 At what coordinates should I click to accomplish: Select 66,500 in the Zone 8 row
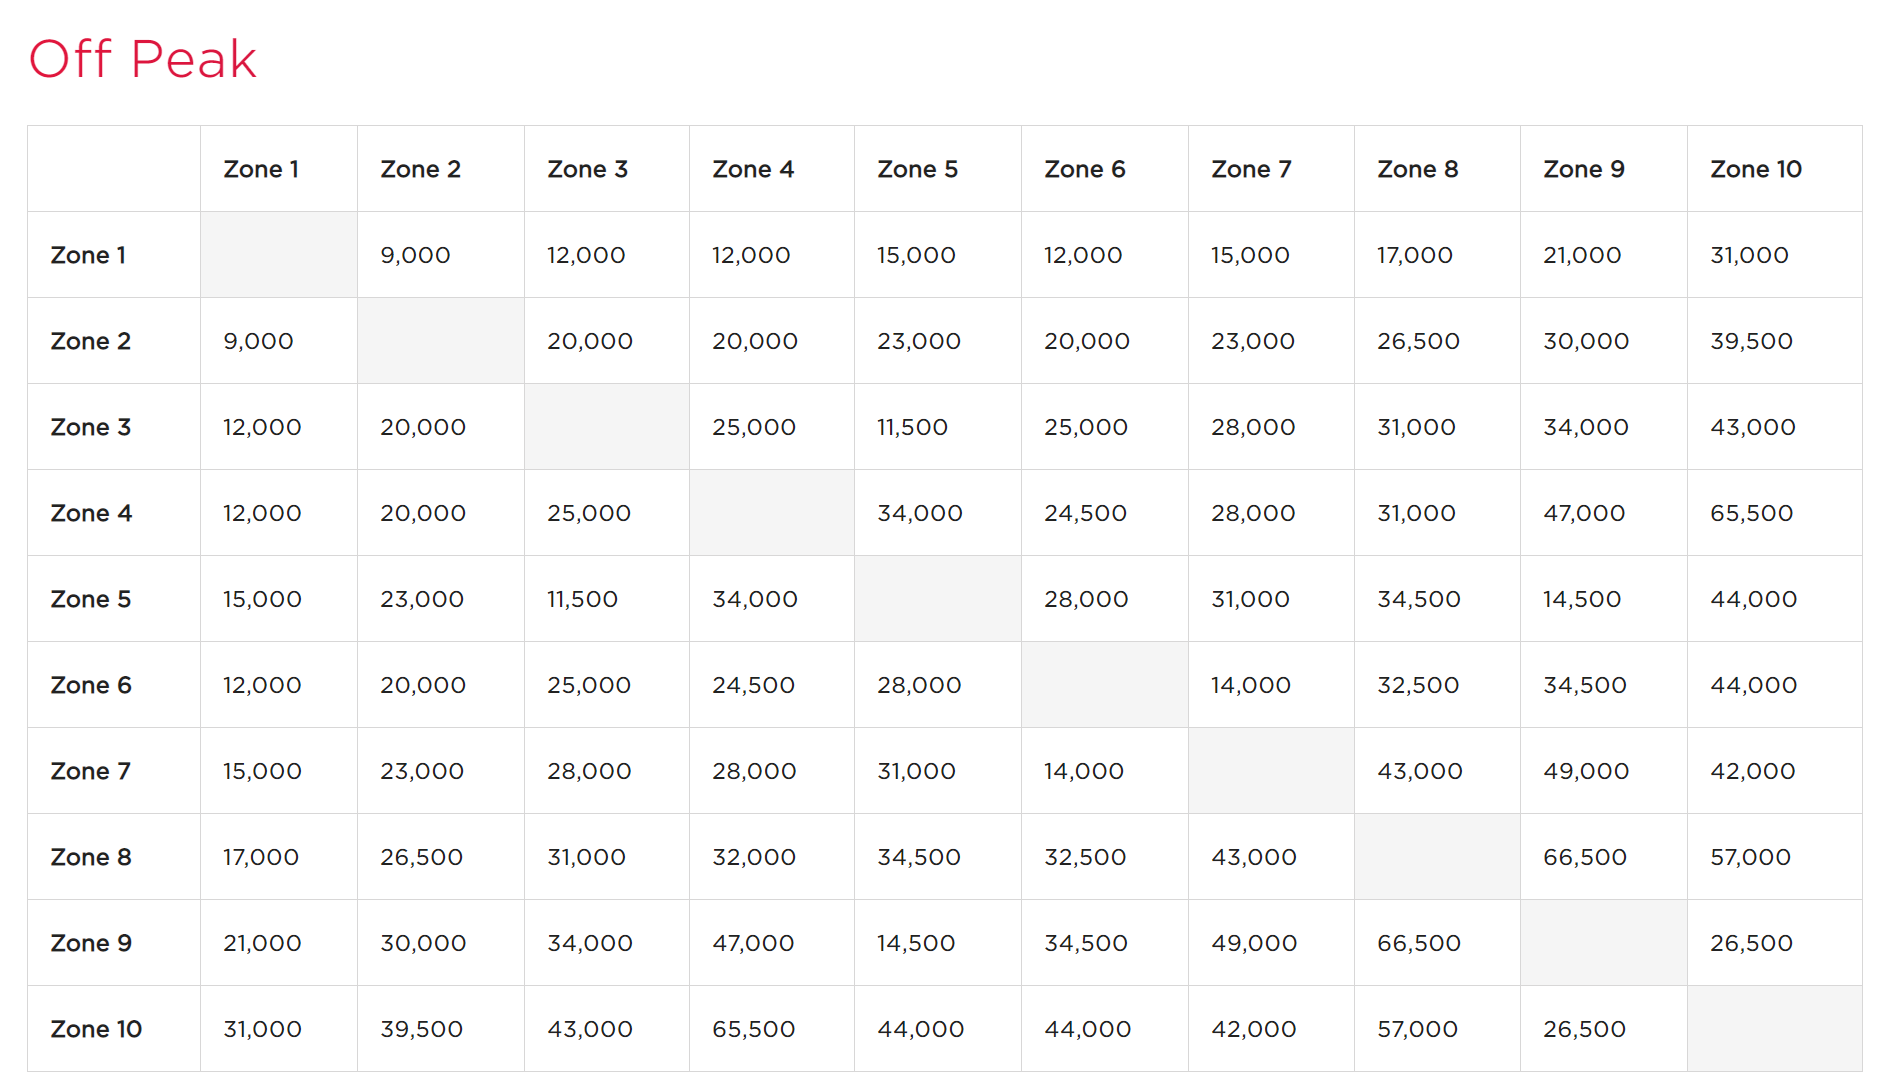pos(1585,857)
